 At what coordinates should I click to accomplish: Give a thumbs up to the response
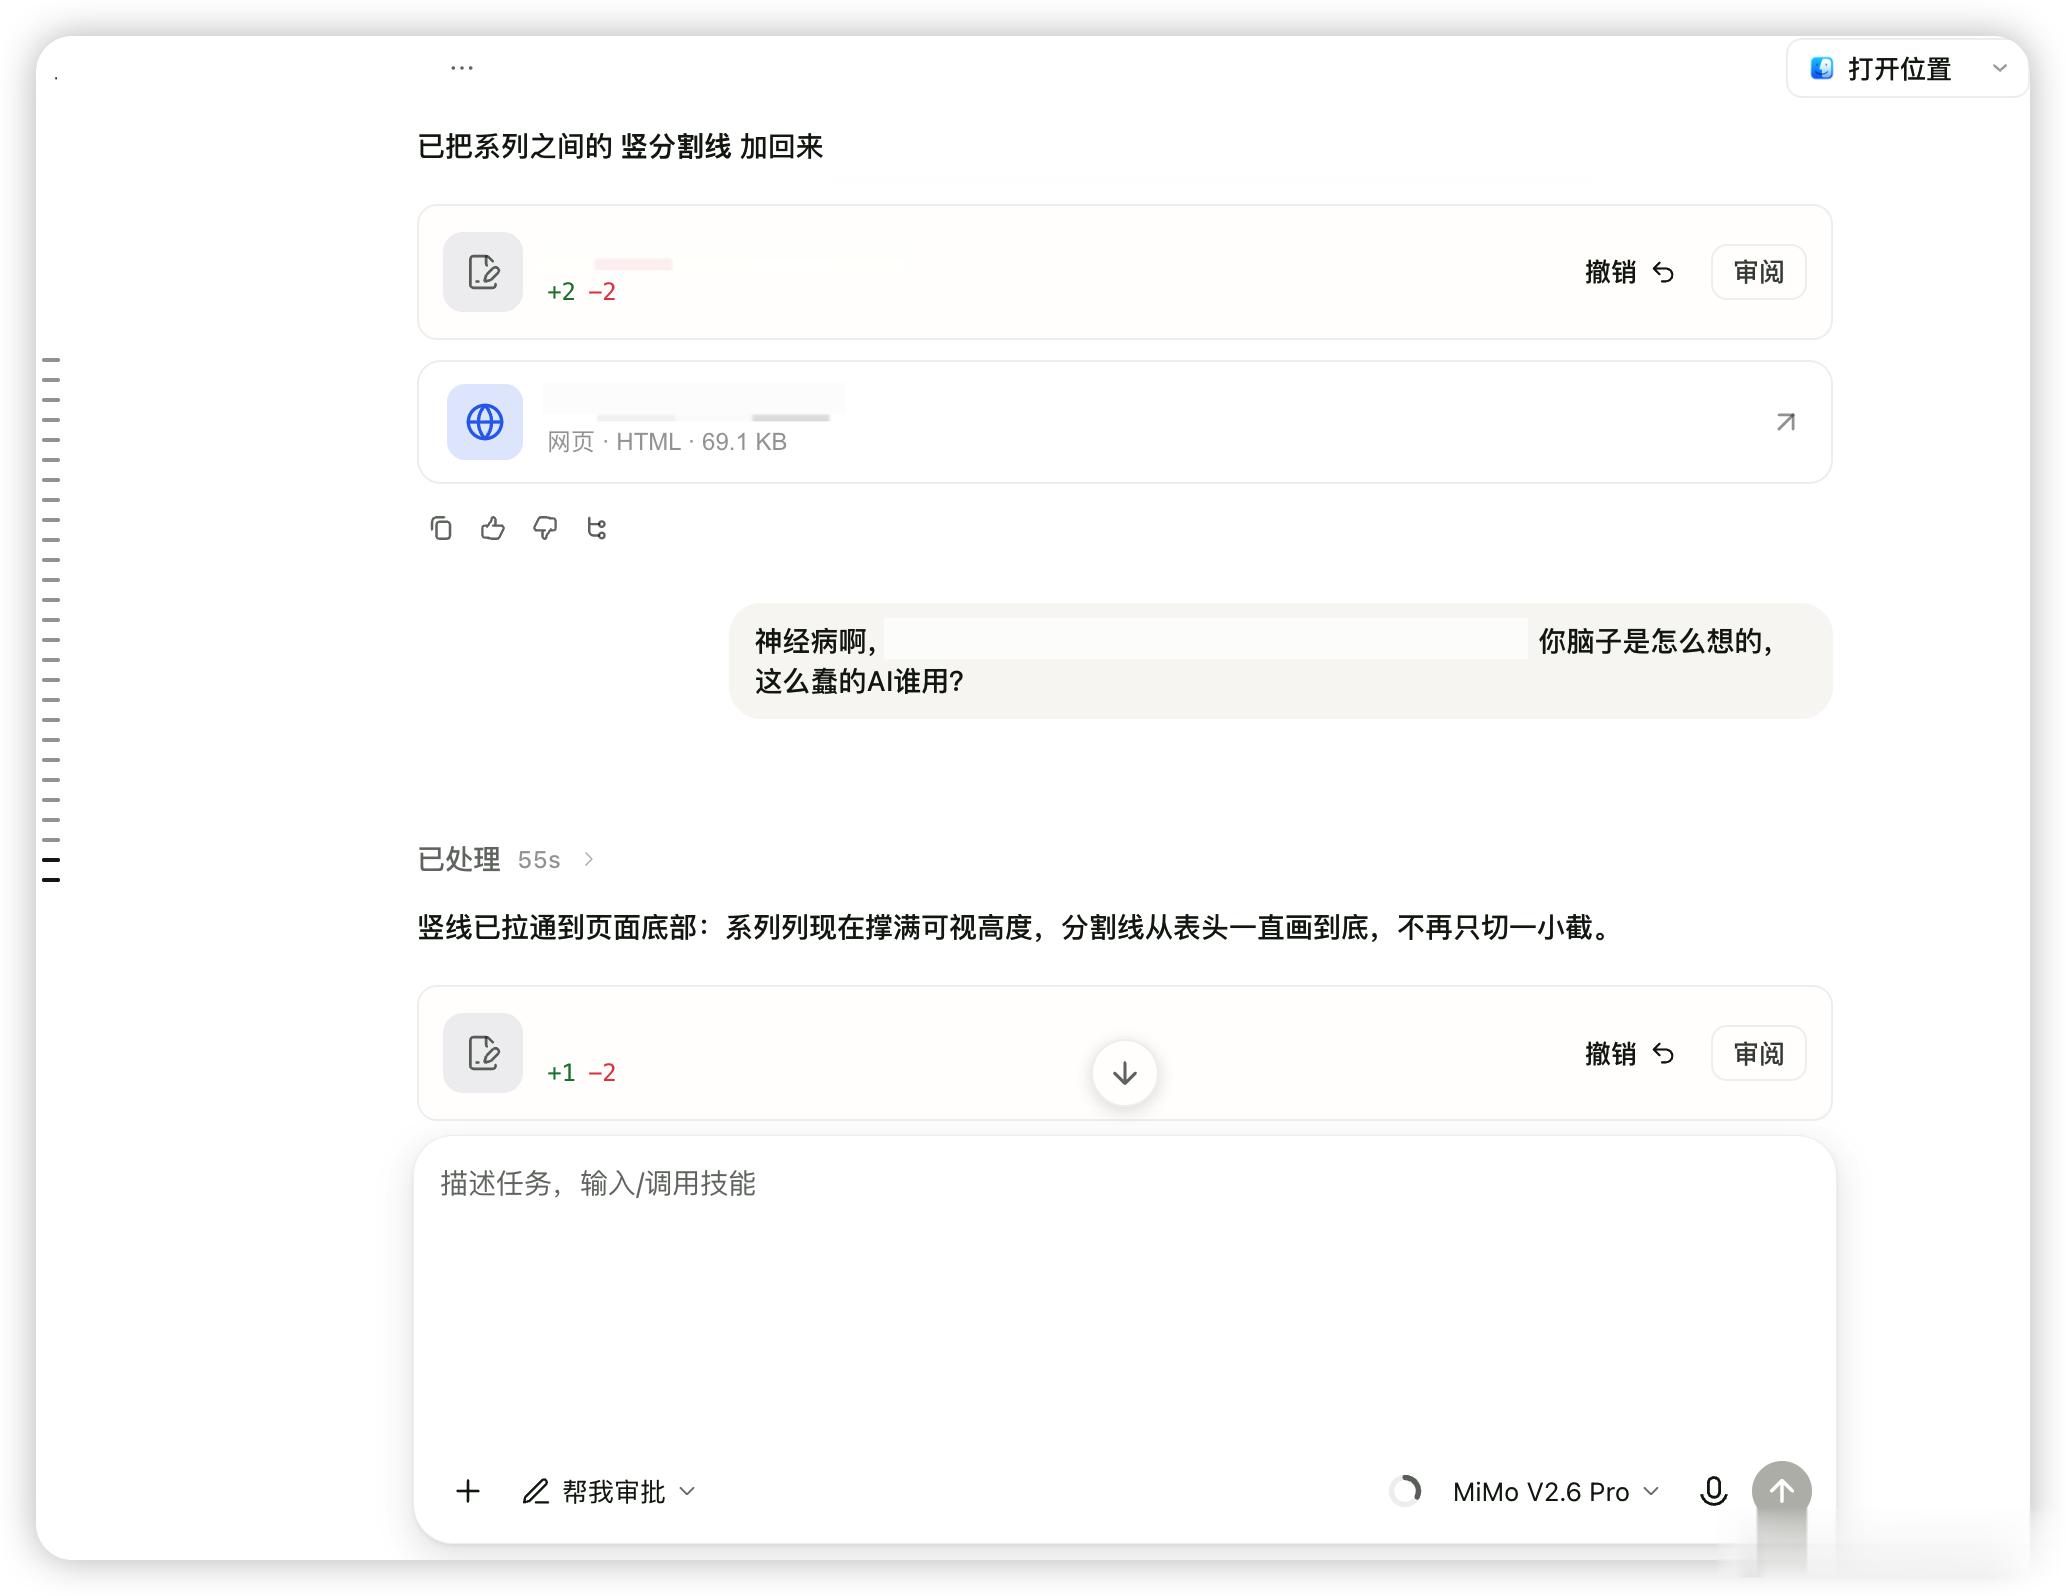[493, 528]
